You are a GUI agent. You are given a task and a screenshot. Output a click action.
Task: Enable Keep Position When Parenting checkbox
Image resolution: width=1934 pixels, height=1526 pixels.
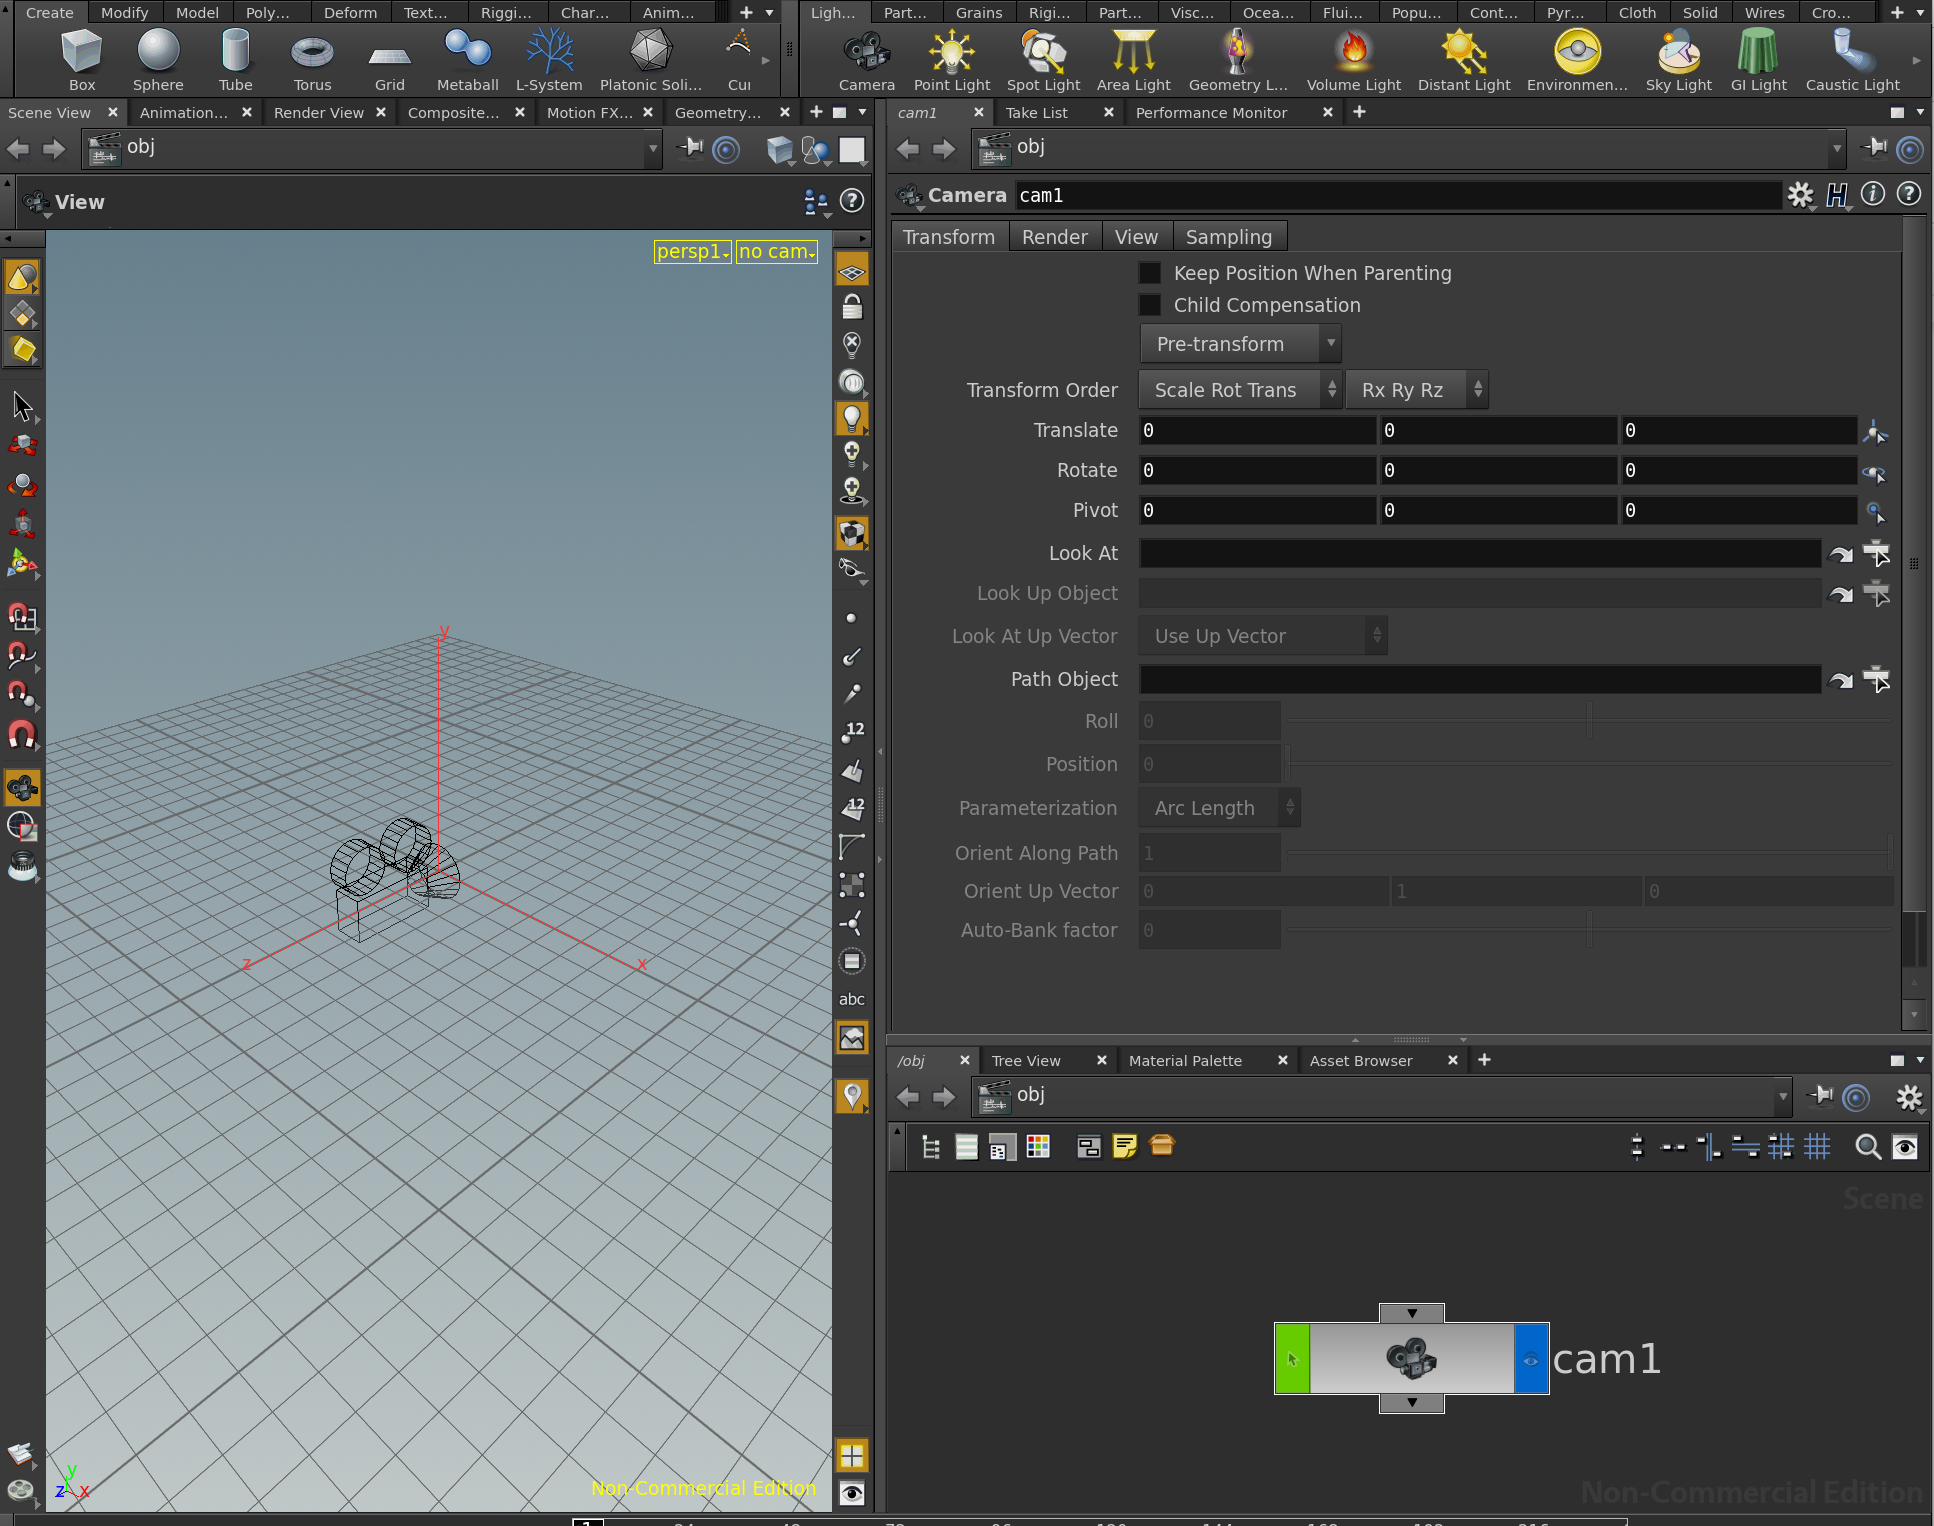1150,273
